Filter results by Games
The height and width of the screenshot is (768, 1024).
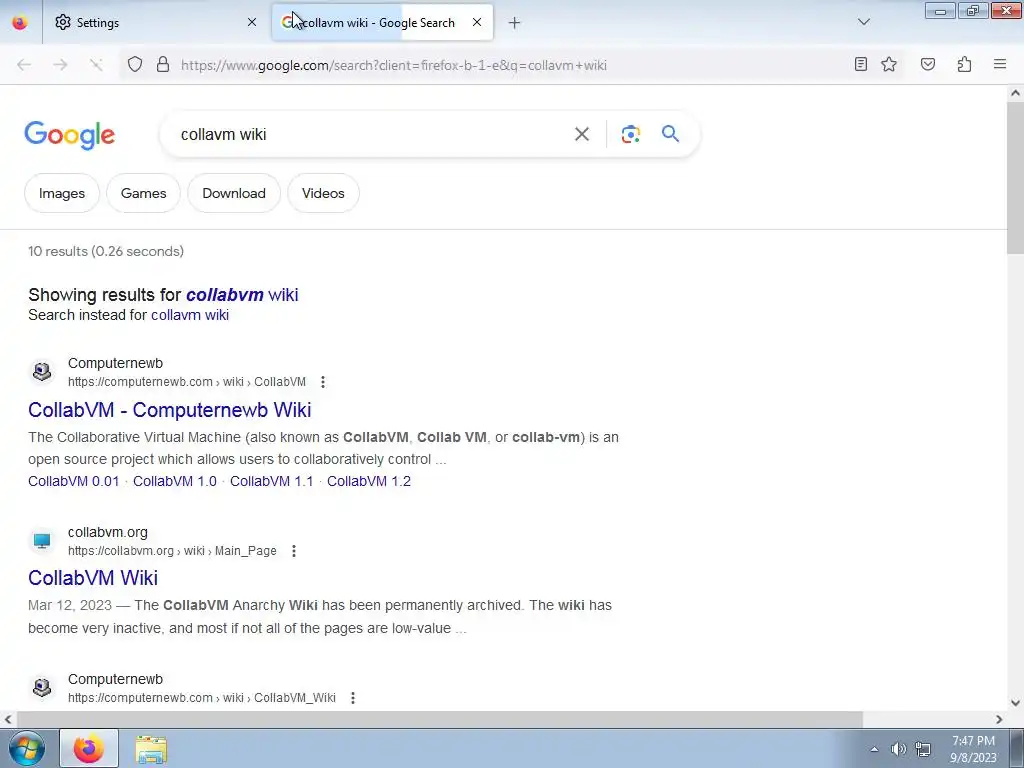144,193
